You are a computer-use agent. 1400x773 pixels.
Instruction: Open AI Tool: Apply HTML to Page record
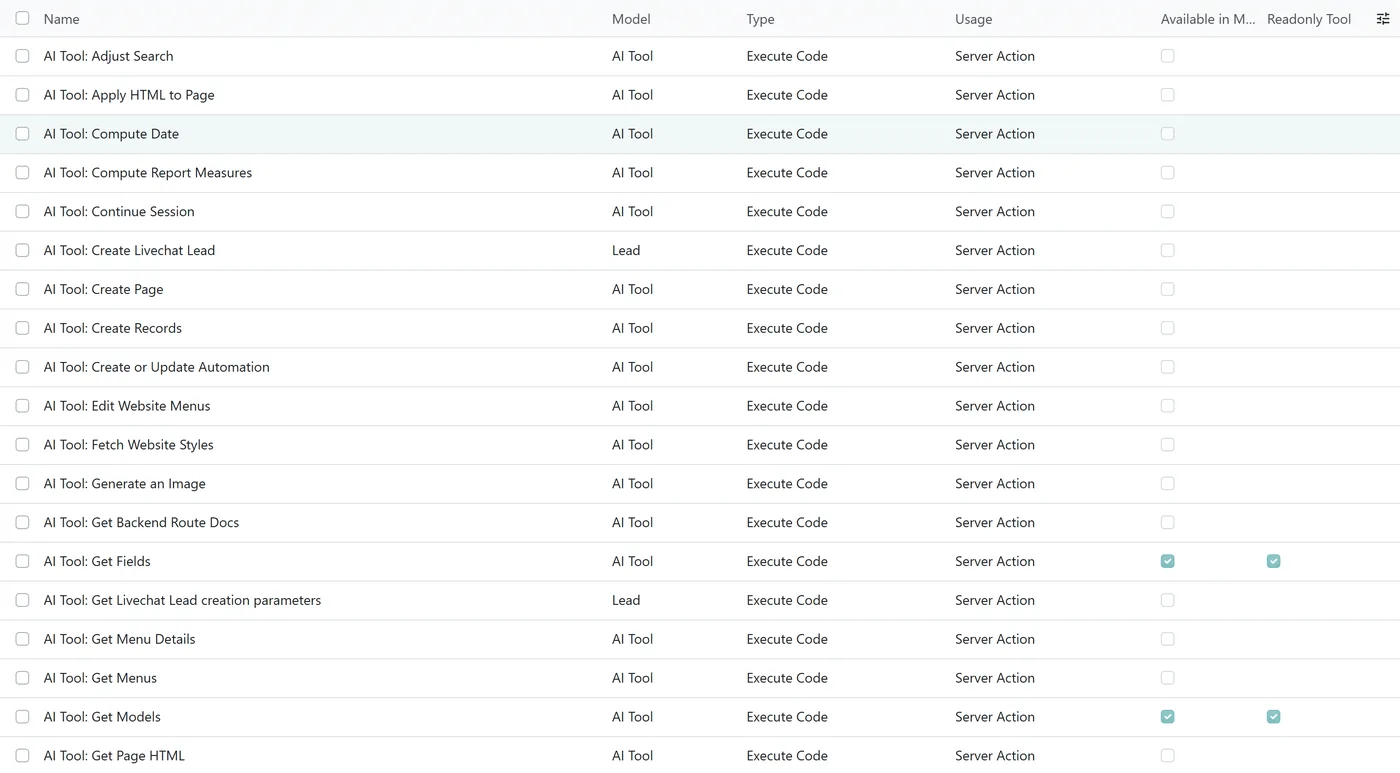point(129,95)
